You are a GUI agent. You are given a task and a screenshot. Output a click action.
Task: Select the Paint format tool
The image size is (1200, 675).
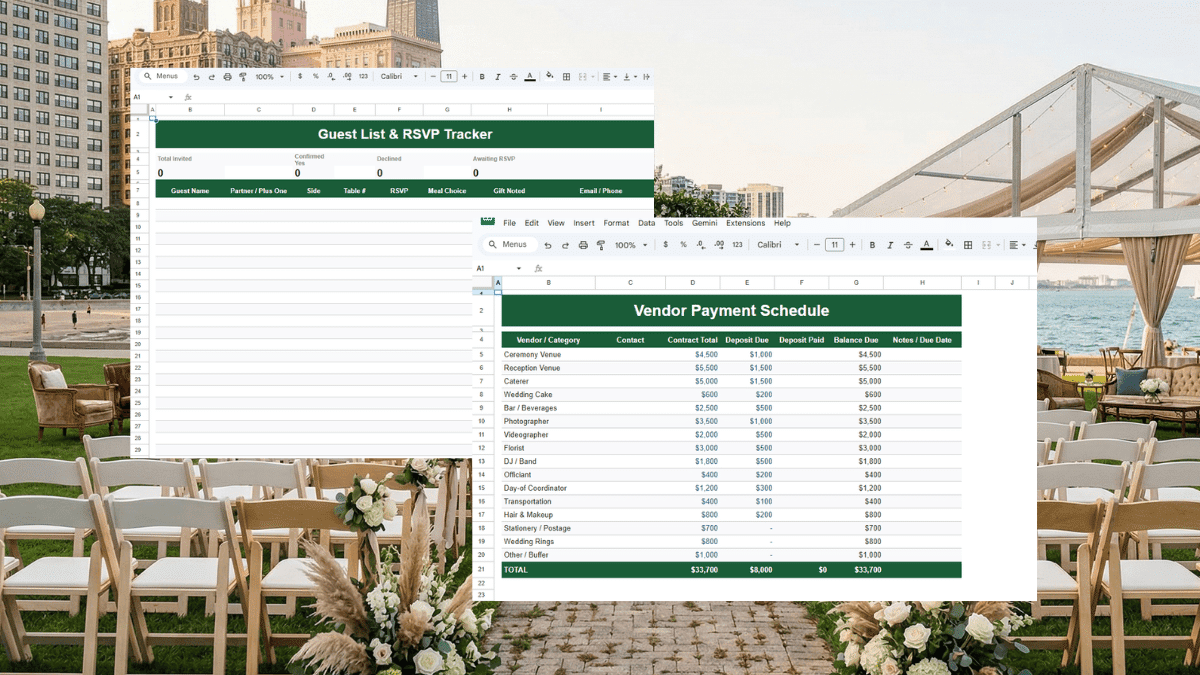[600, 244]
